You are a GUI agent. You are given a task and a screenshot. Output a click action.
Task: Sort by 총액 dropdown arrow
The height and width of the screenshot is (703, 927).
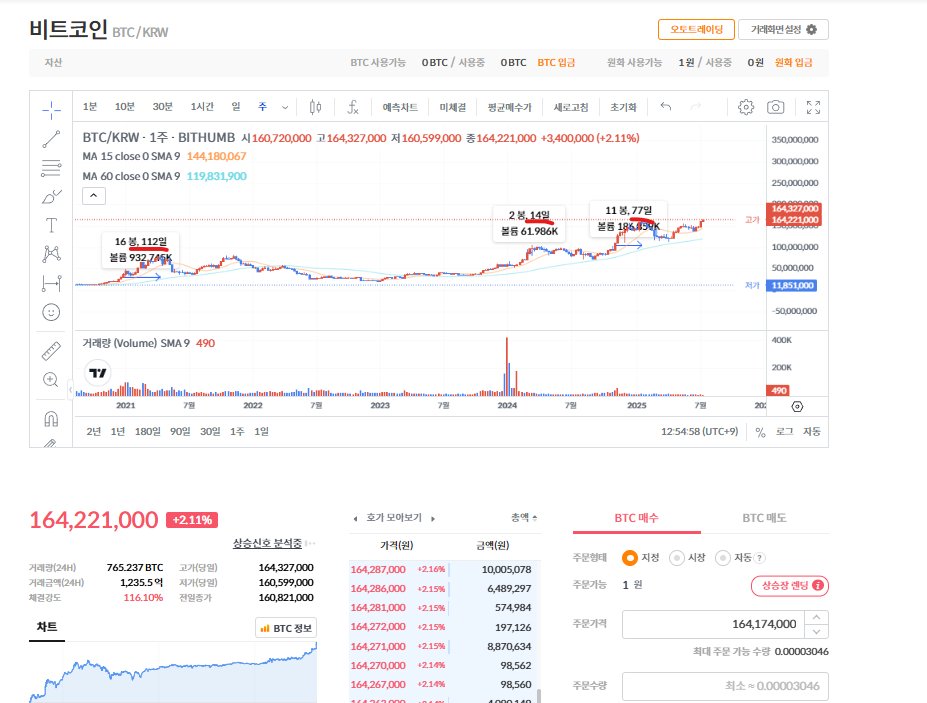point(534,518)
